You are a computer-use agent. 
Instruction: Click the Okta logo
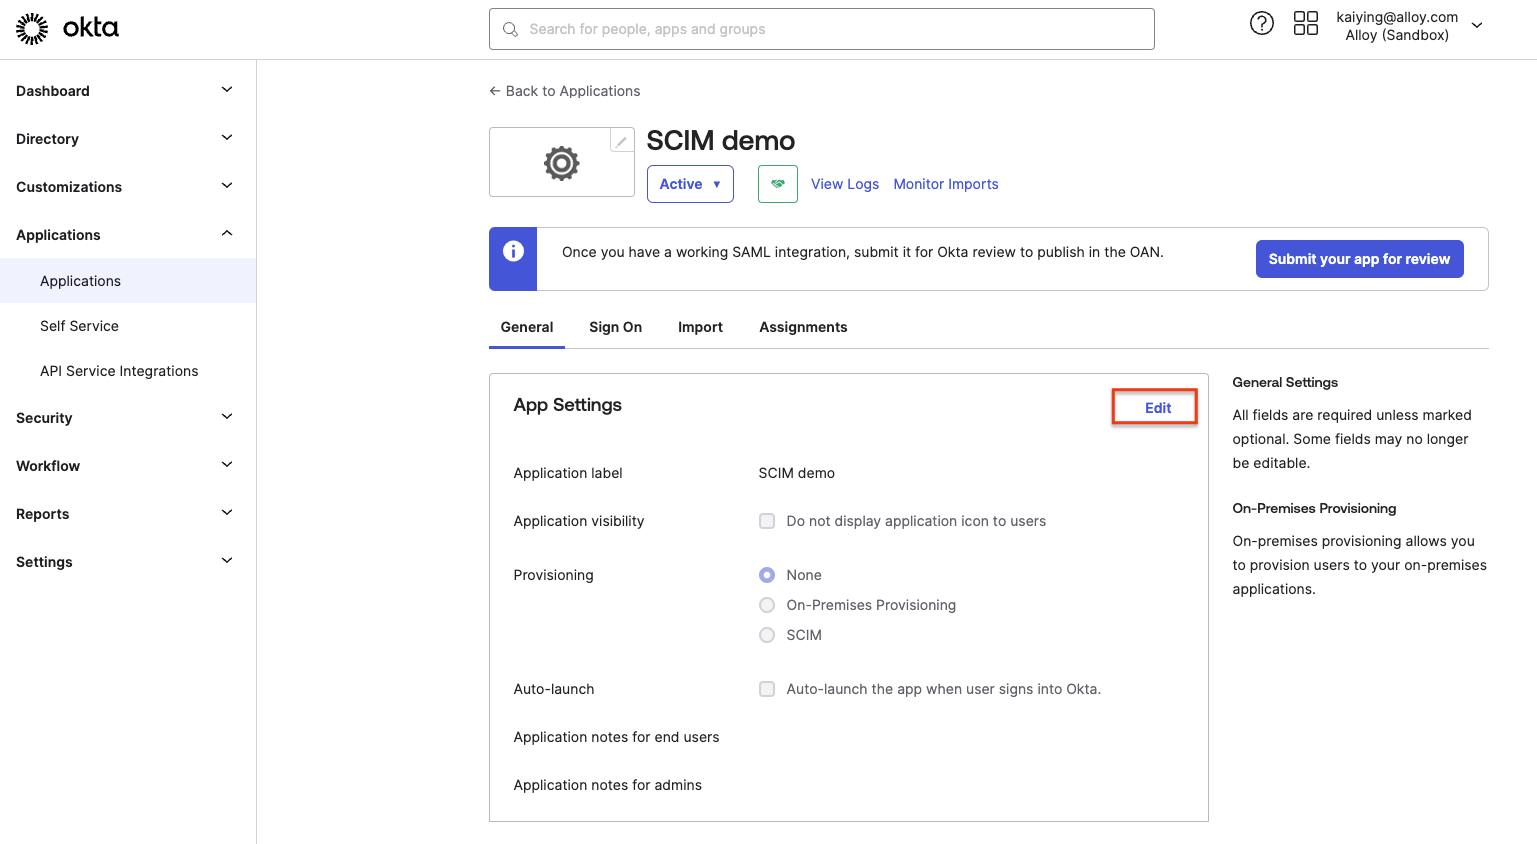coord(67,29)
